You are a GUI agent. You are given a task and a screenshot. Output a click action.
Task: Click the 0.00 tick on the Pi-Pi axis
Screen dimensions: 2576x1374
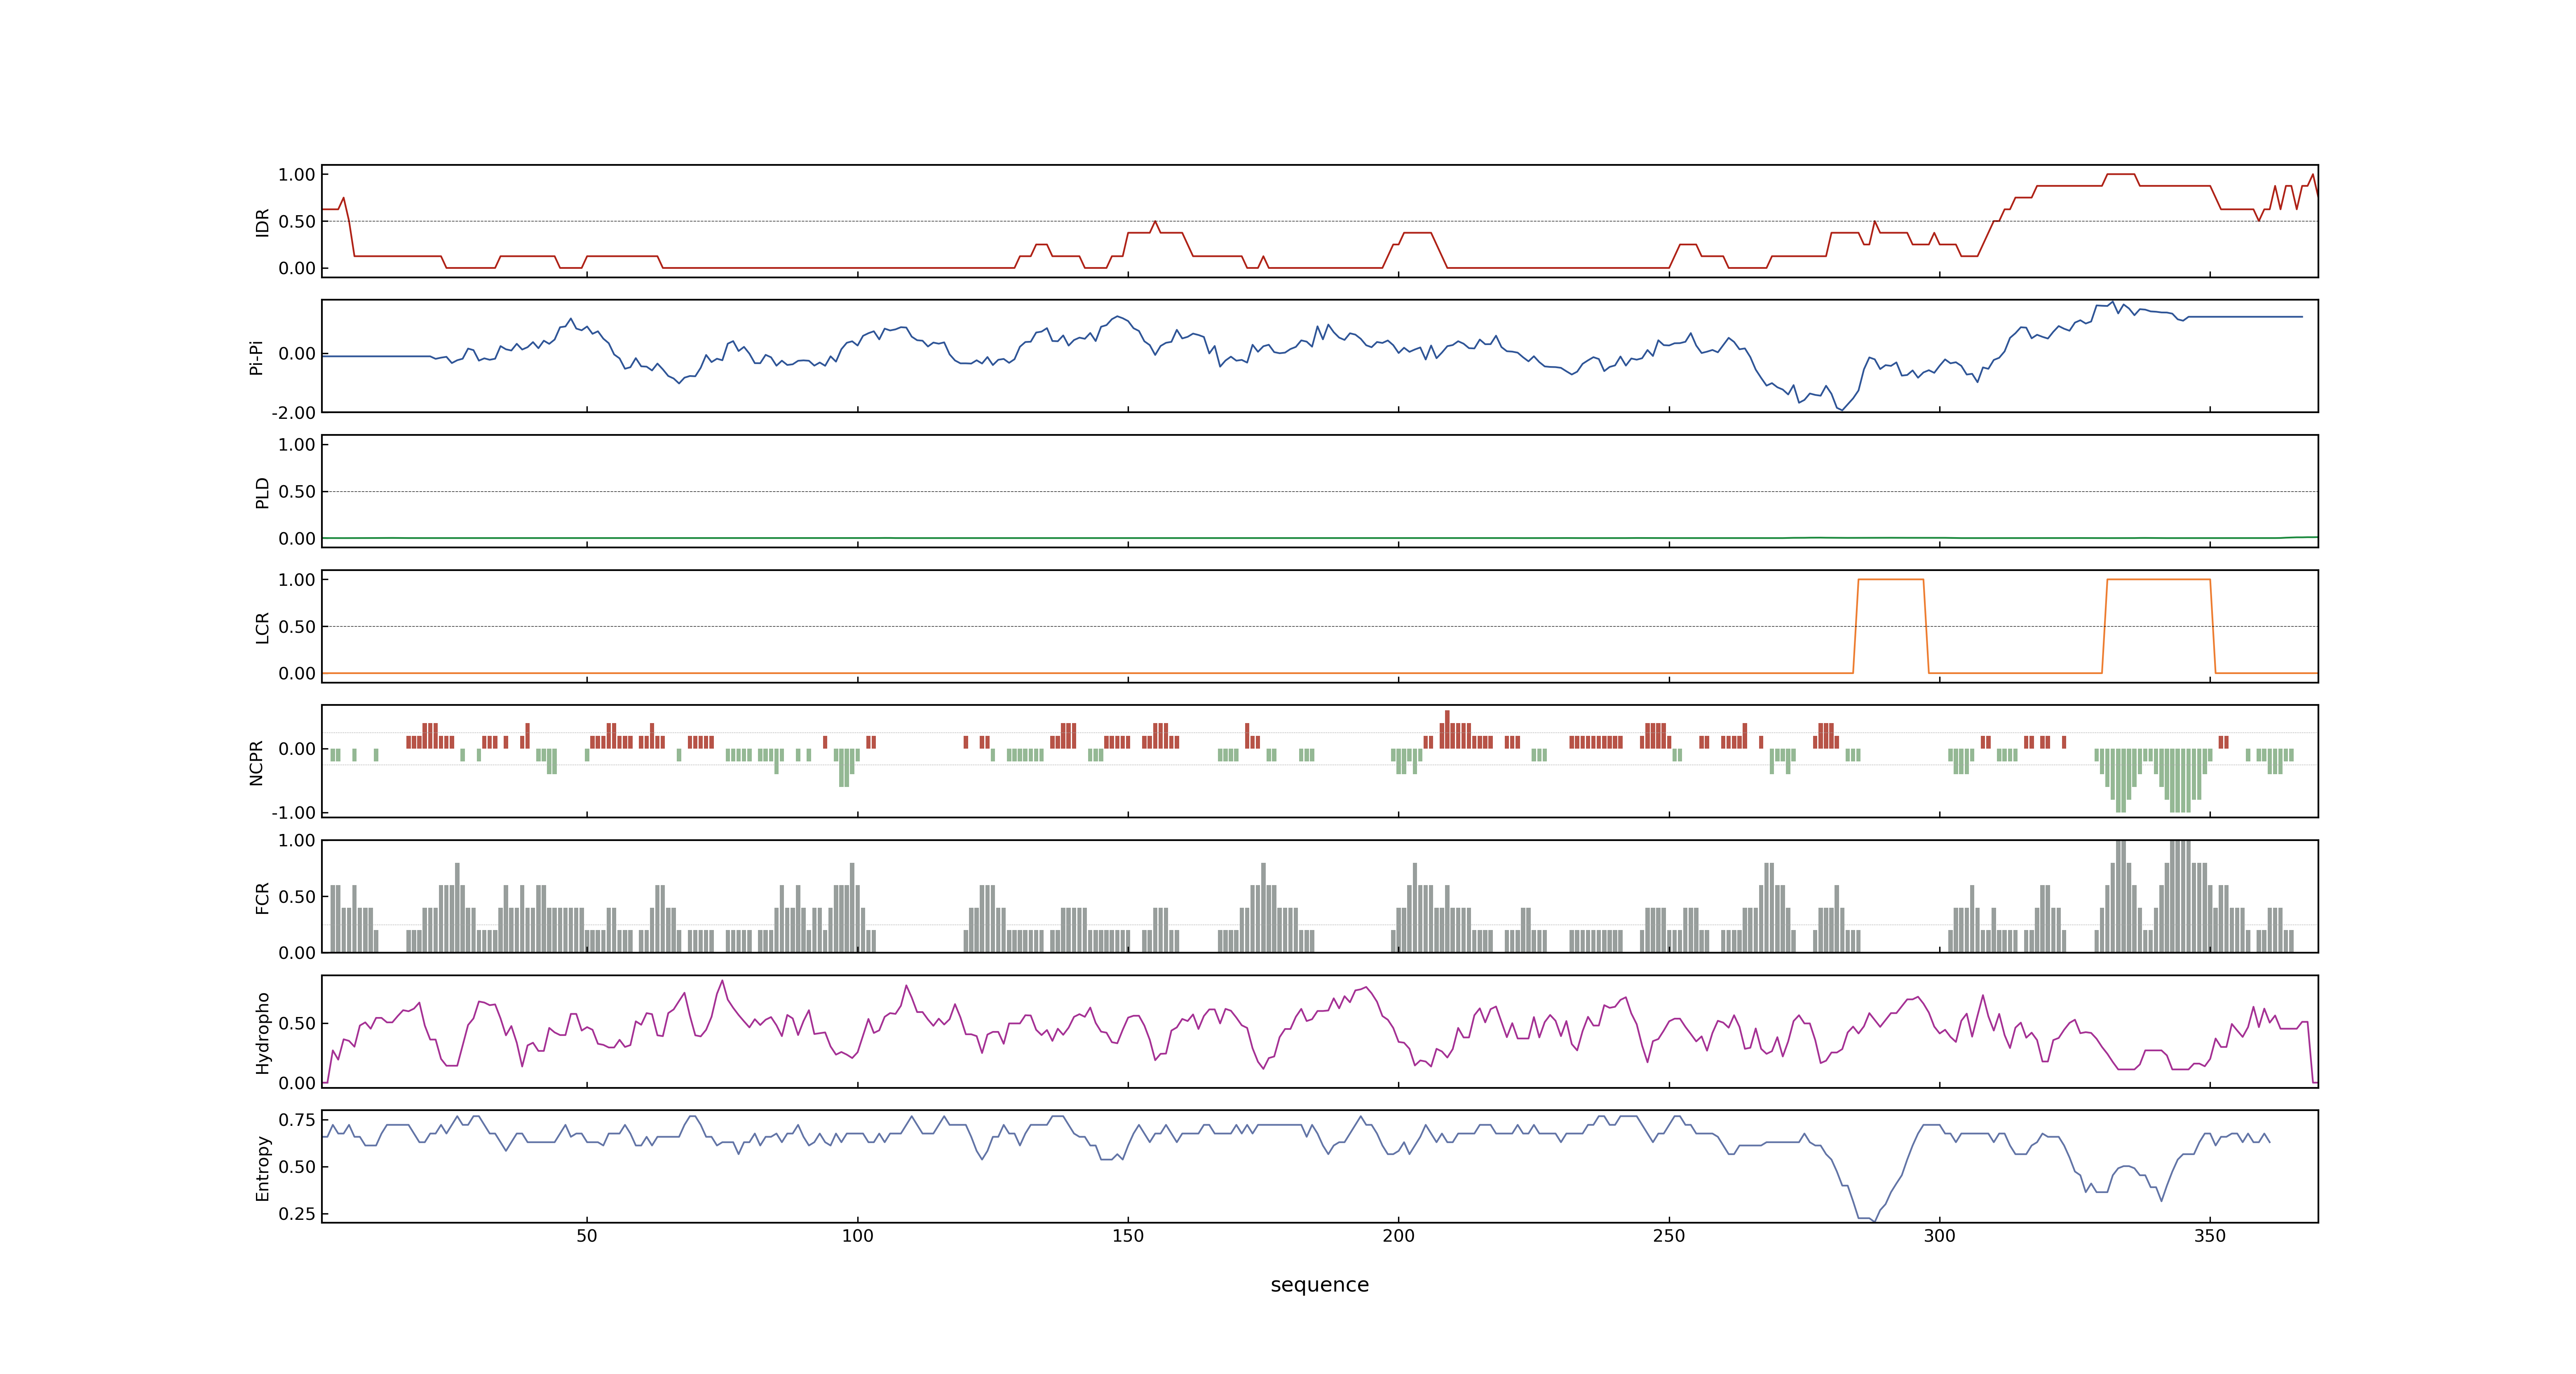297,354
